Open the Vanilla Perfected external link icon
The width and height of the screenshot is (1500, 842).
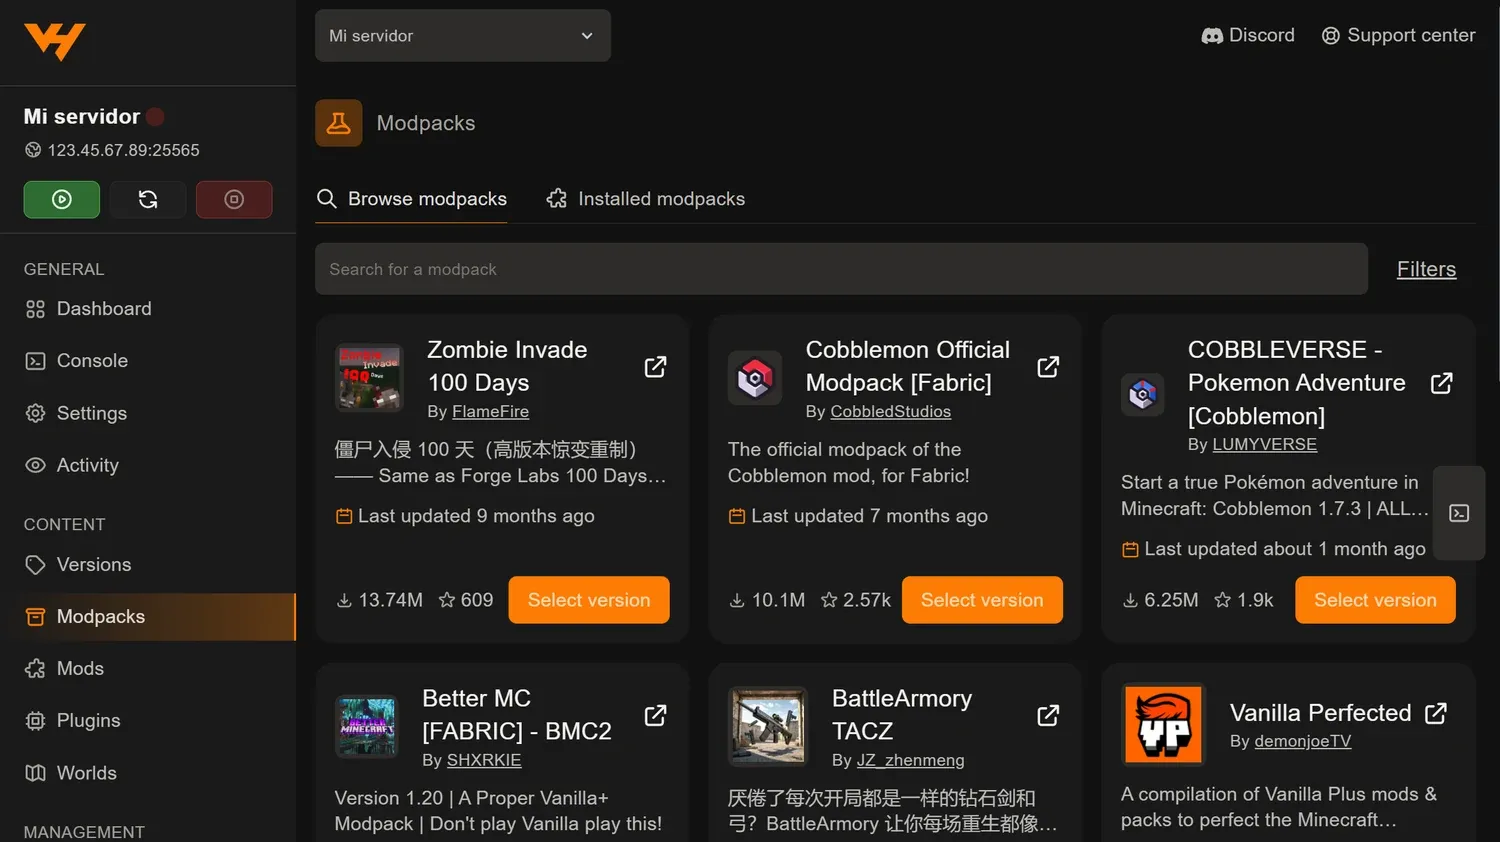(x=1436, y=713)
